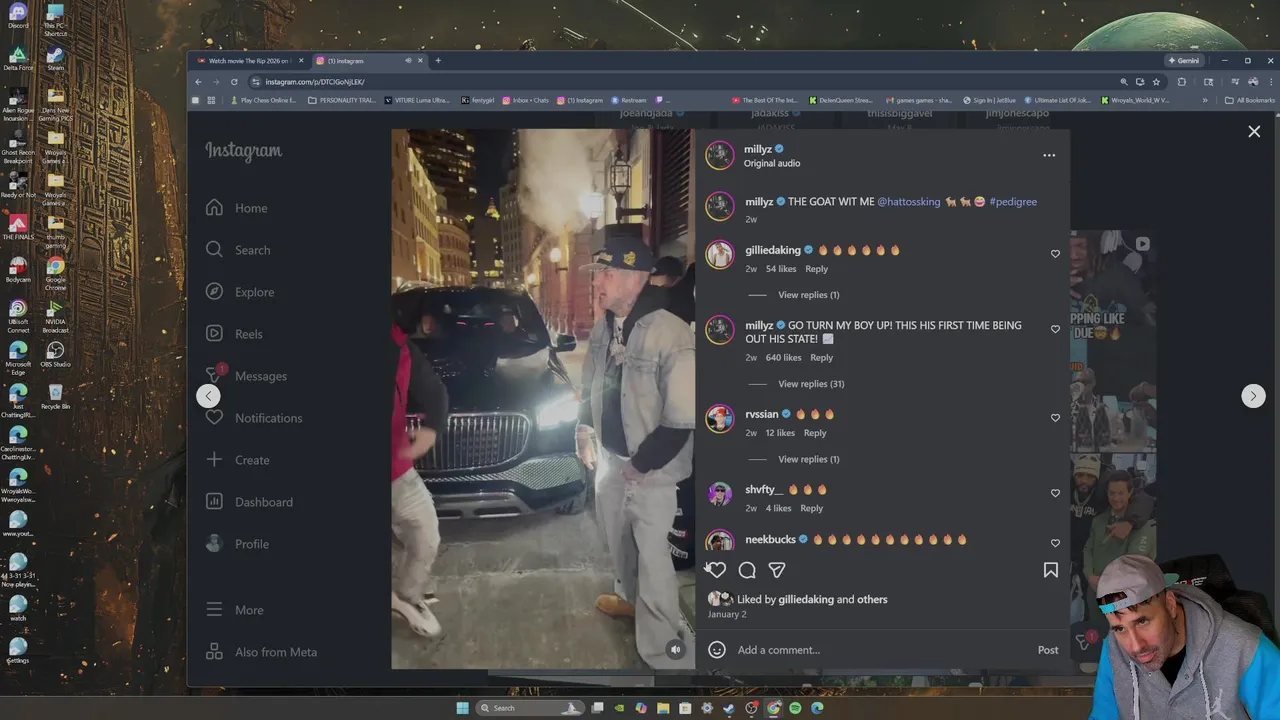Viewport: 1280px width, 720px height.
Task: Click the Post comment button
Action: [x=1048, y=650]
